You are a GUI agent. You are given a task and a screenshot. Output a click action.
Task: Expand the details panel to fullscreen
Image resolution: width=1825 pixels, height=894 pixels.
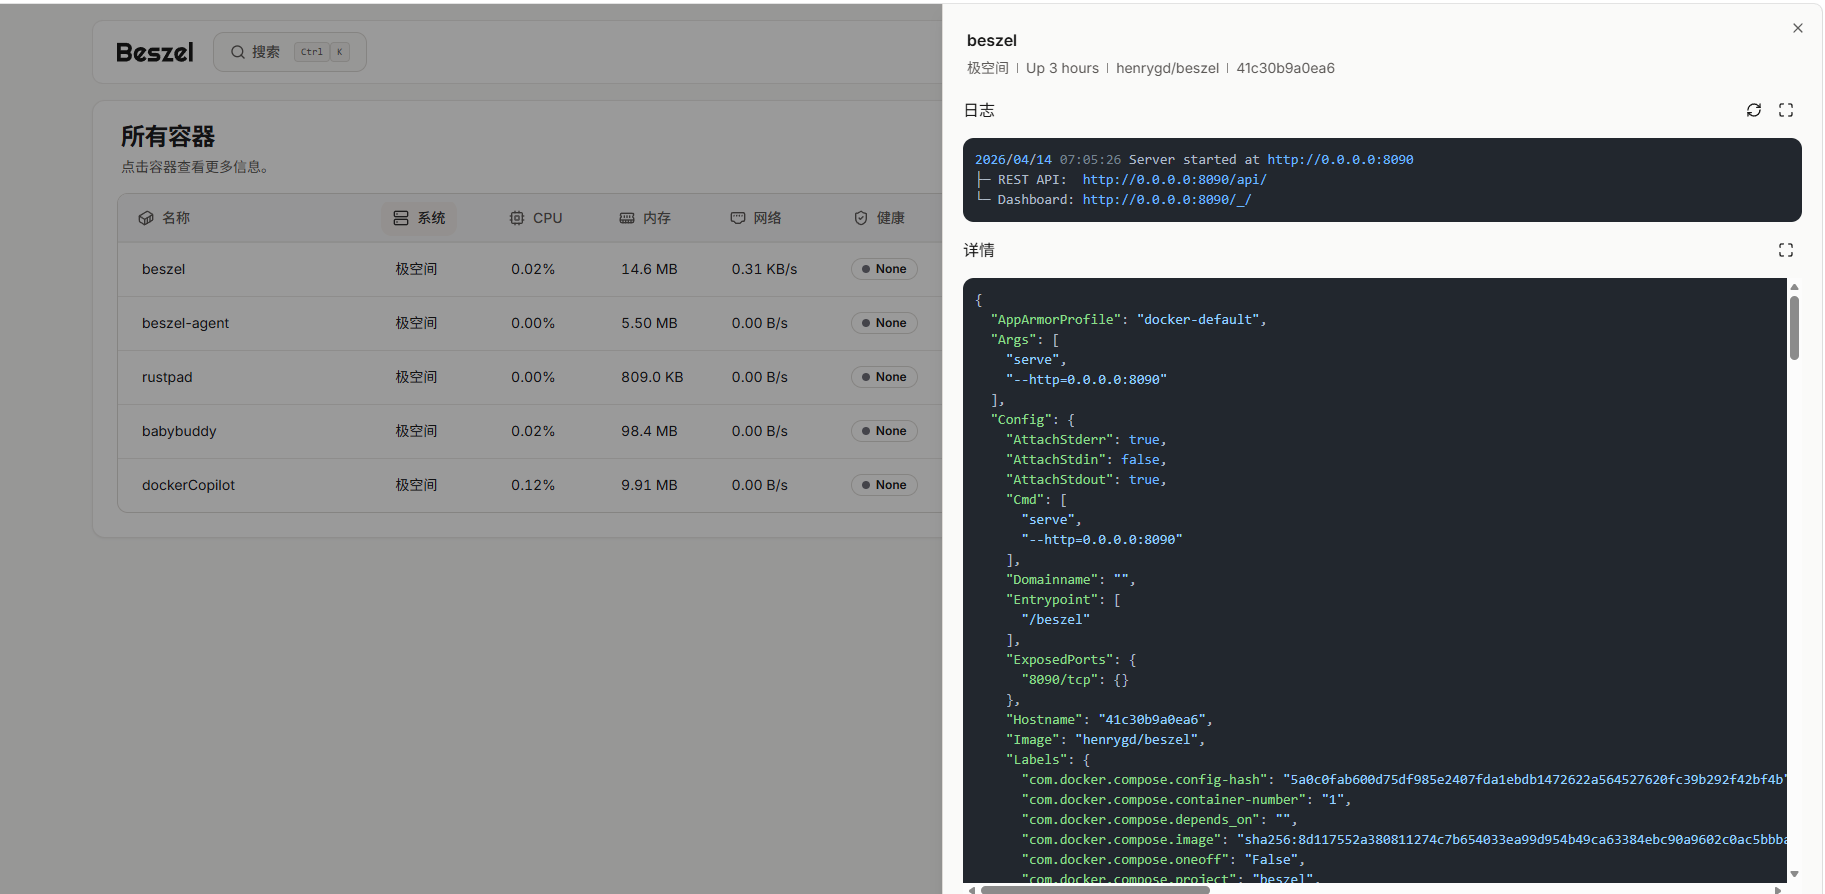(x=1785, y=250)
